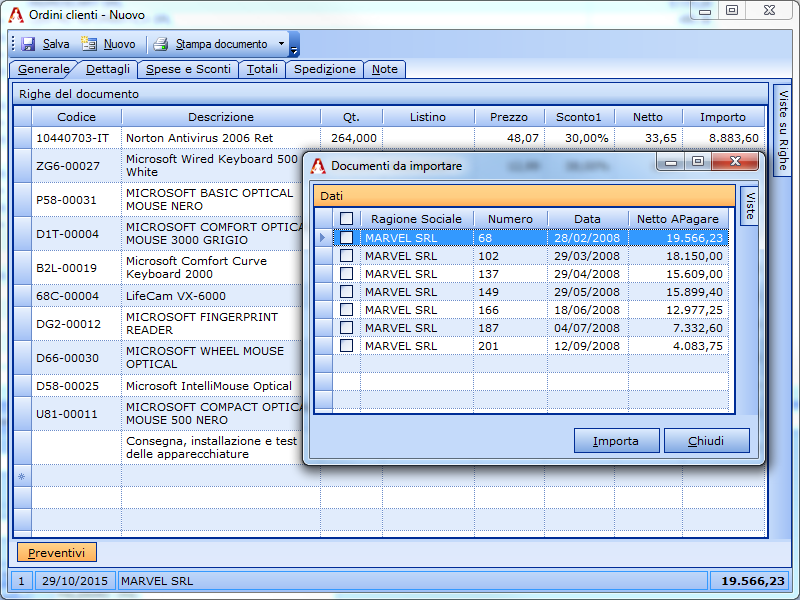Toggle the select-all checkbox in the header row
Image resolution: width=800 pixels, height=600 pixels.
pos(346,219)
